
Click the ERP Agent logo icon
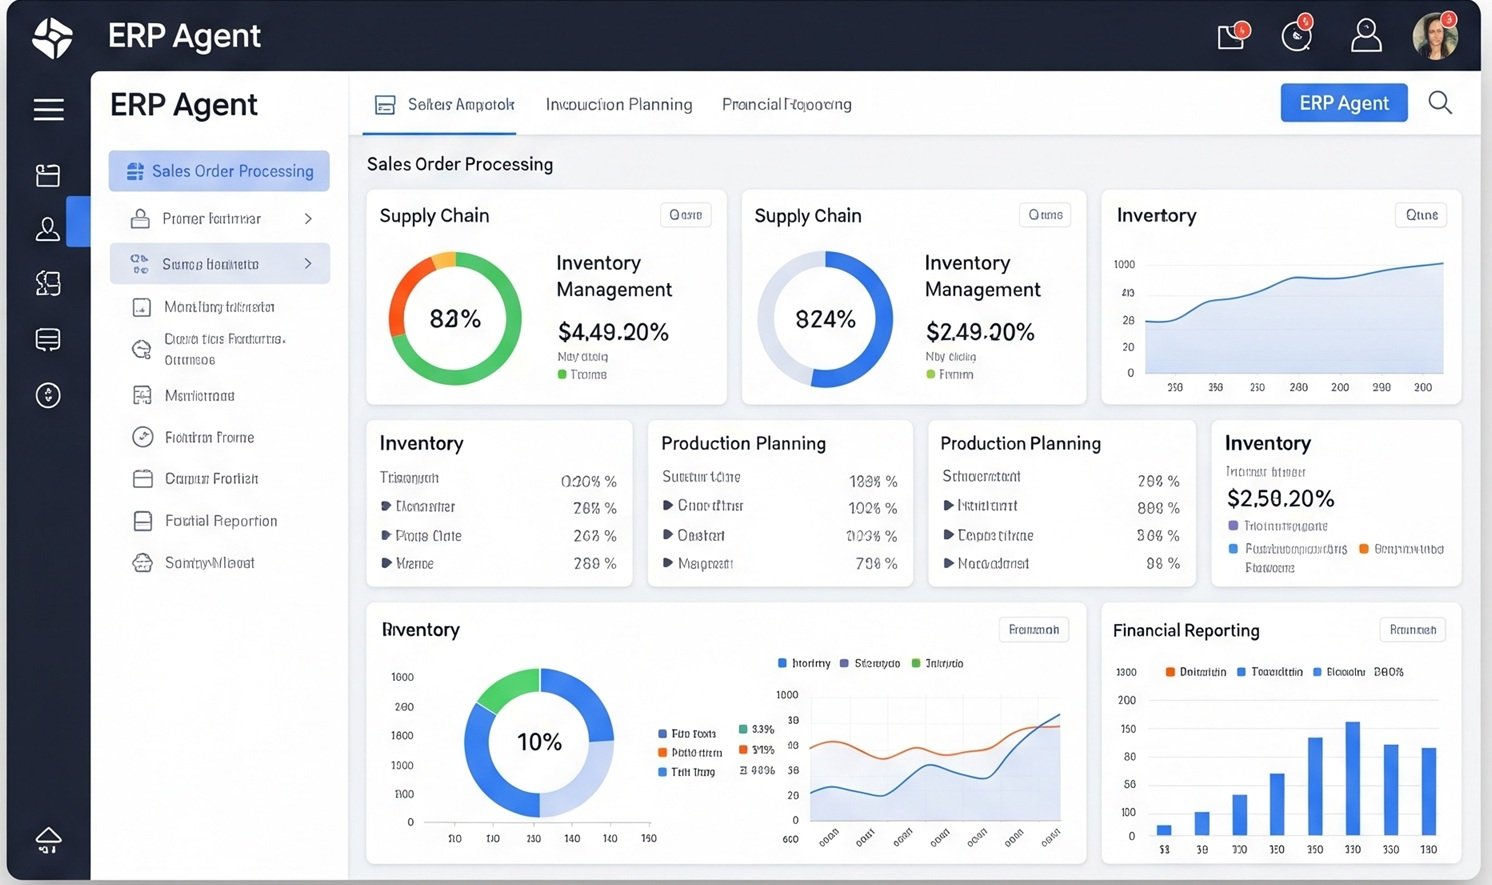click(x=53, y=38)
